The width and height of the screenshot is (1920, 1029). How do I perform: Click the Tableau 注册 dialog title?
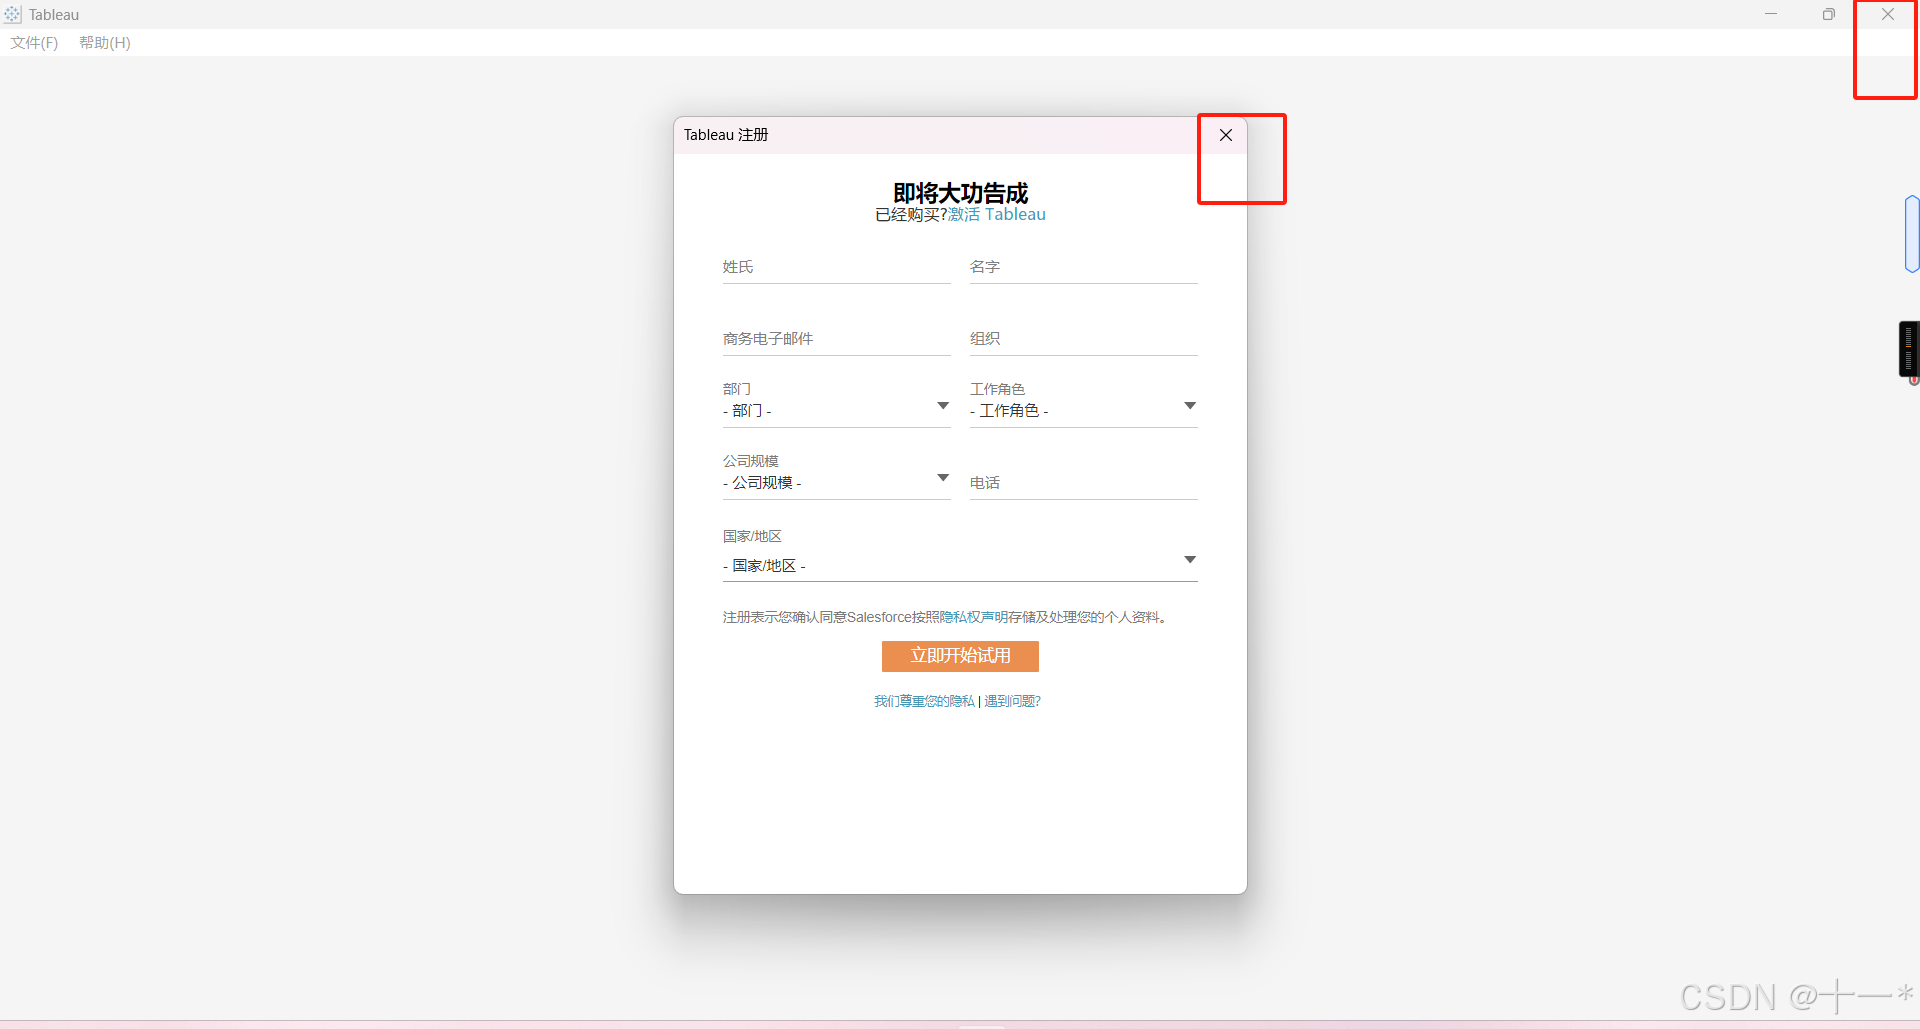[x=726, y=135]
